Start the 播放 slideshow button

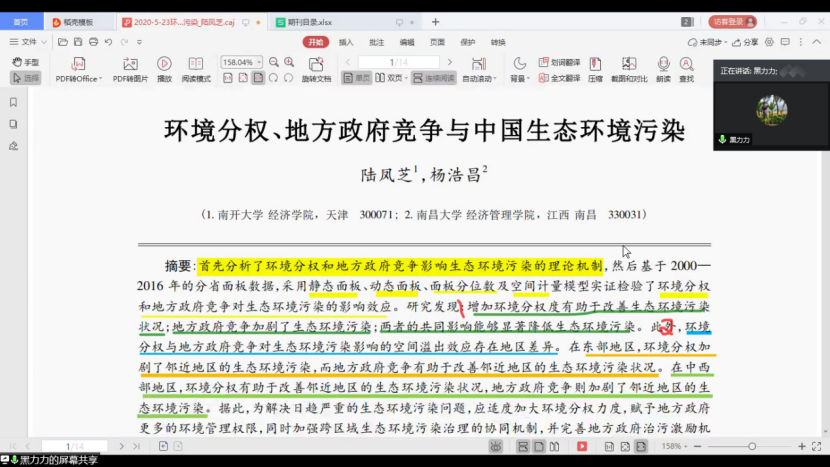(x=164, y=70)
